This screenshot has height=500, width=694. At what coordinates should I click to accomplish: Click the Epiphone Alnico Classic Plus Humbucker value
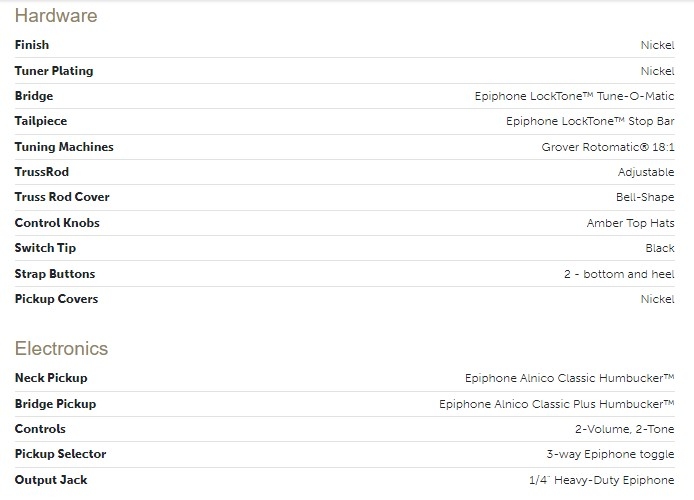(x=557, y=404)
